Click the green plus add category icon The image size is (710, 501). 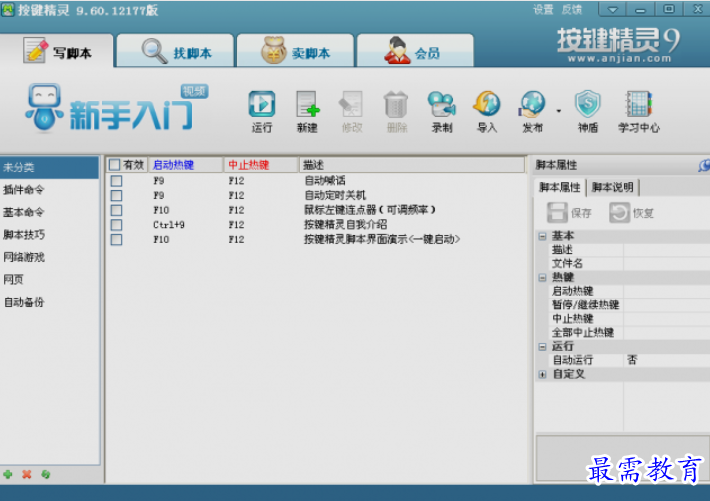coord(8,474)
